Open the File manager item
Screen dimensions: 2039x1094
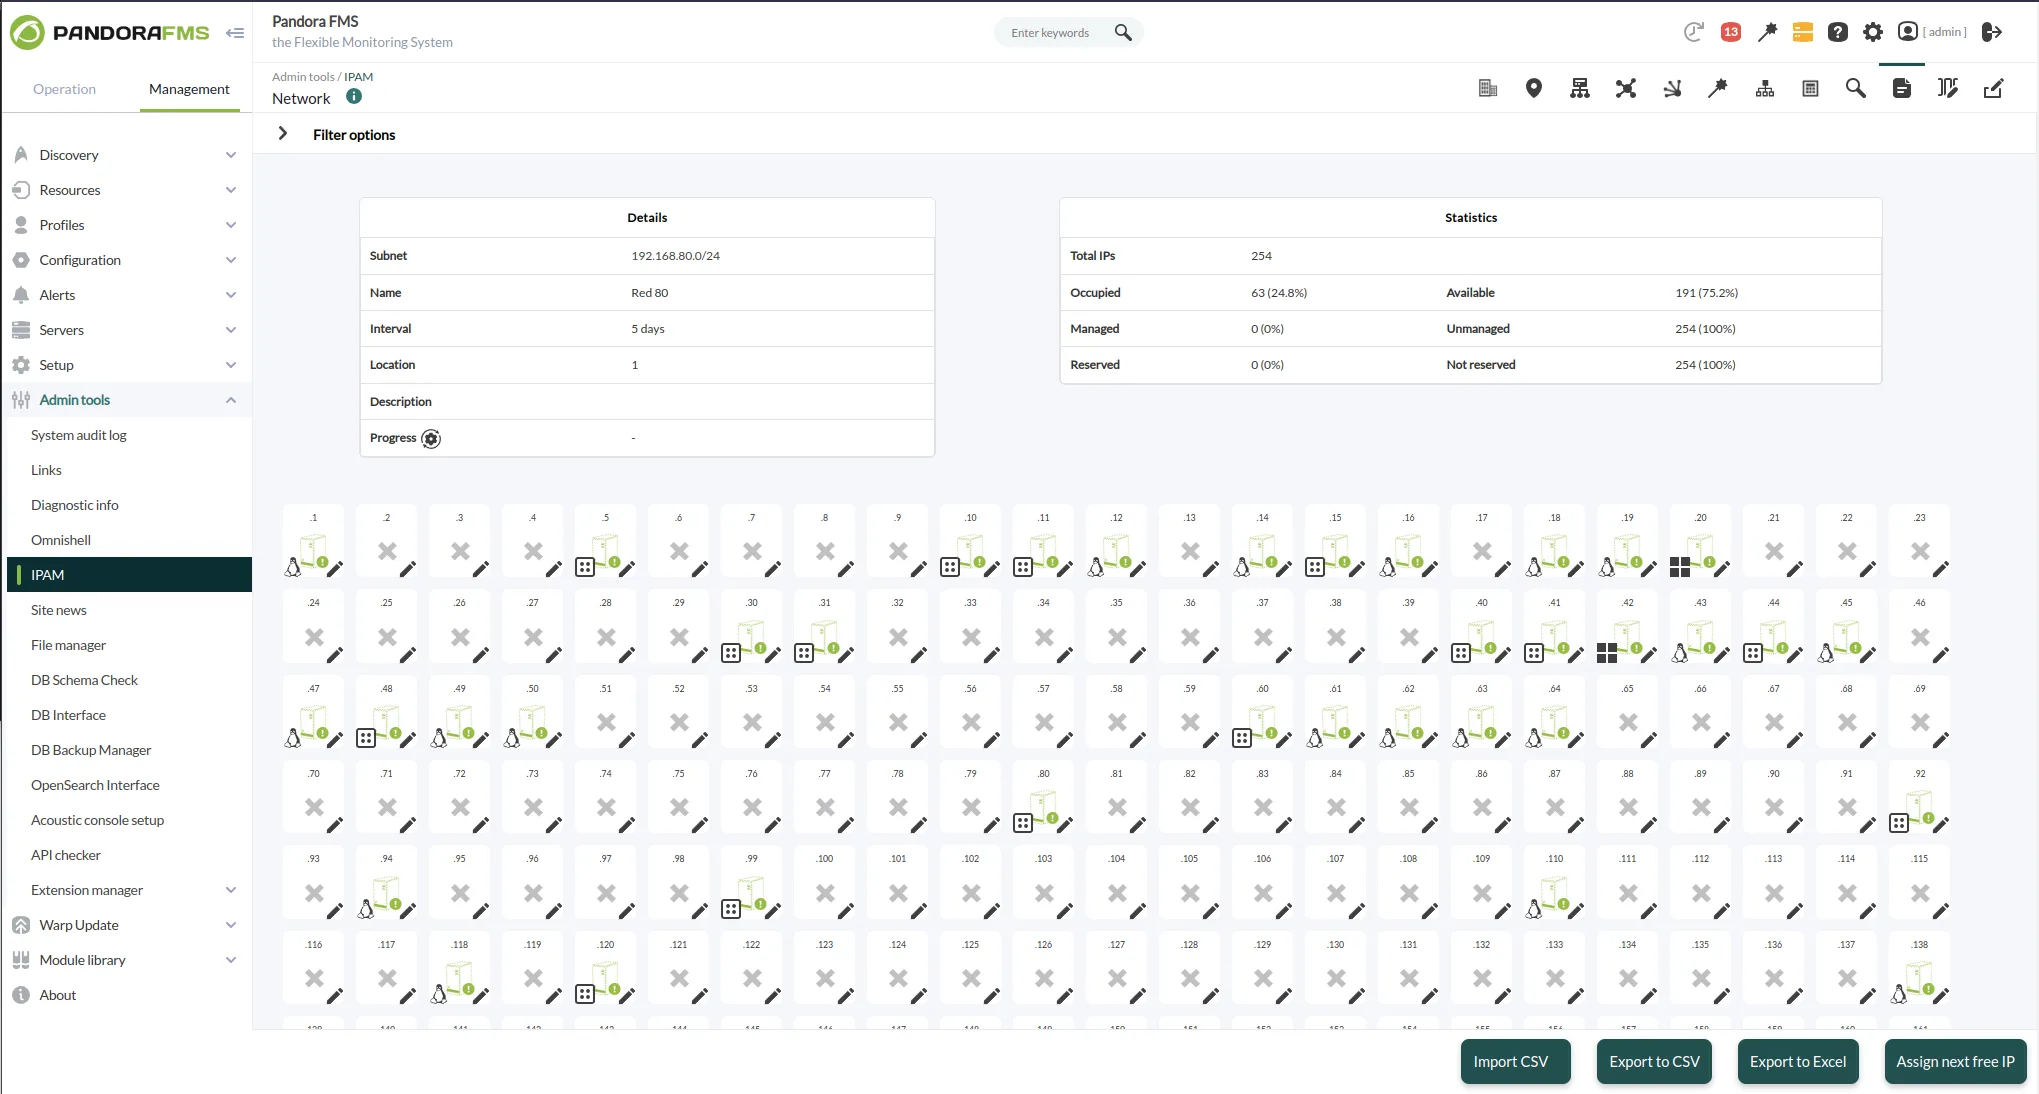coord(68,645)
